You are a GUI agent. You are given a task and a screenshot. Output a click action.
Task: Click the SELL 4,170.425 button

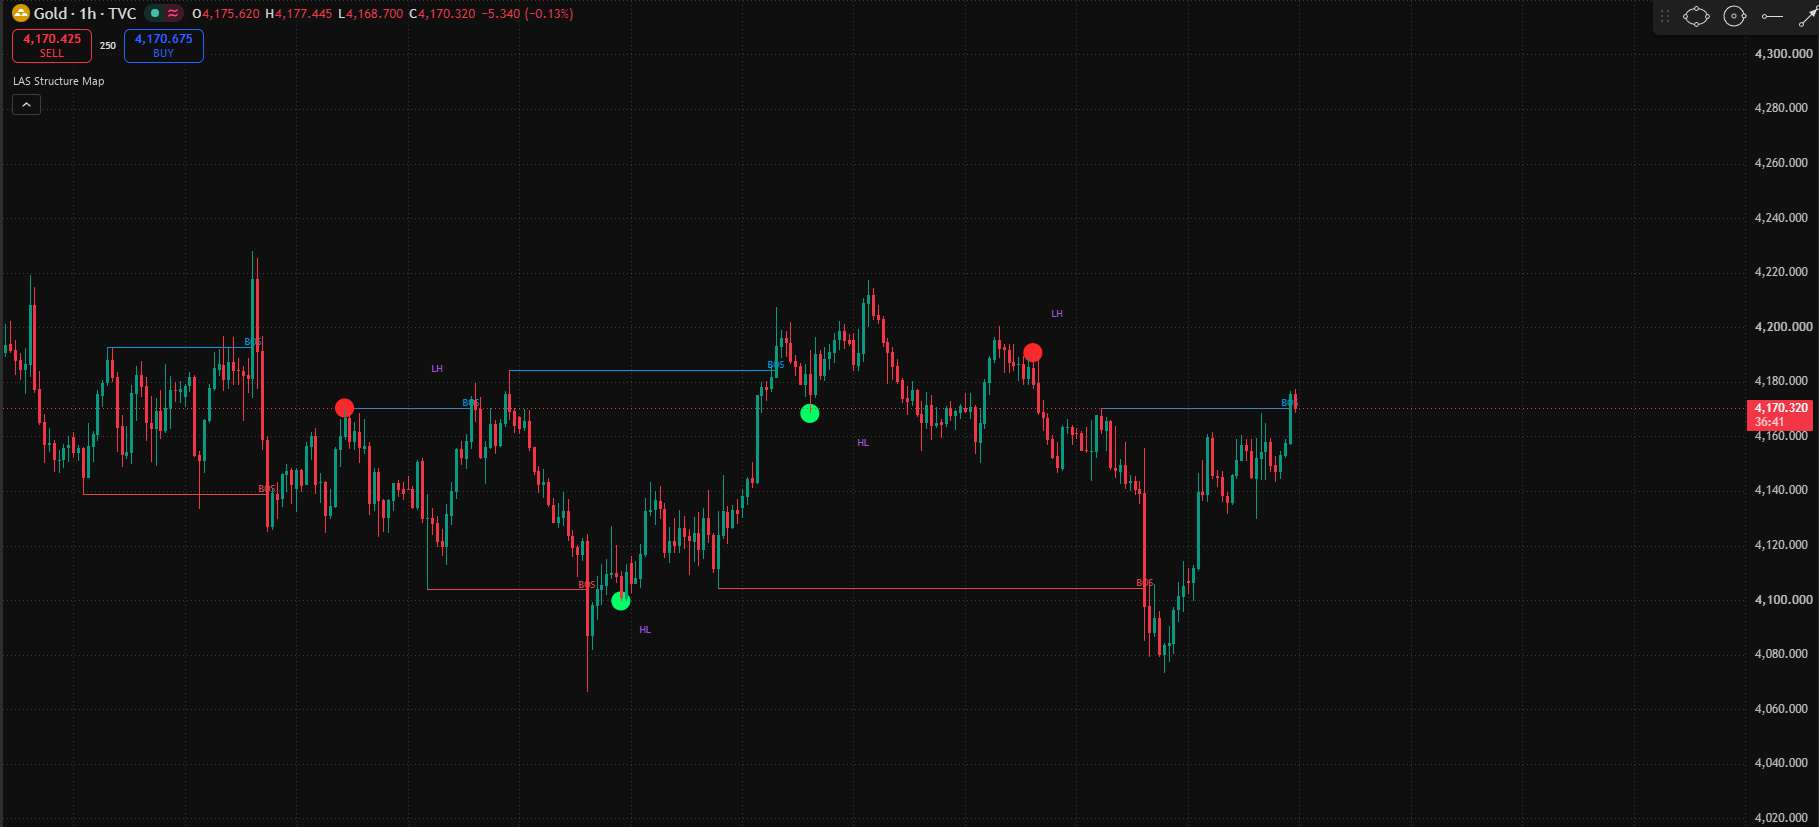pyautogui.click(x=52, y=45)
